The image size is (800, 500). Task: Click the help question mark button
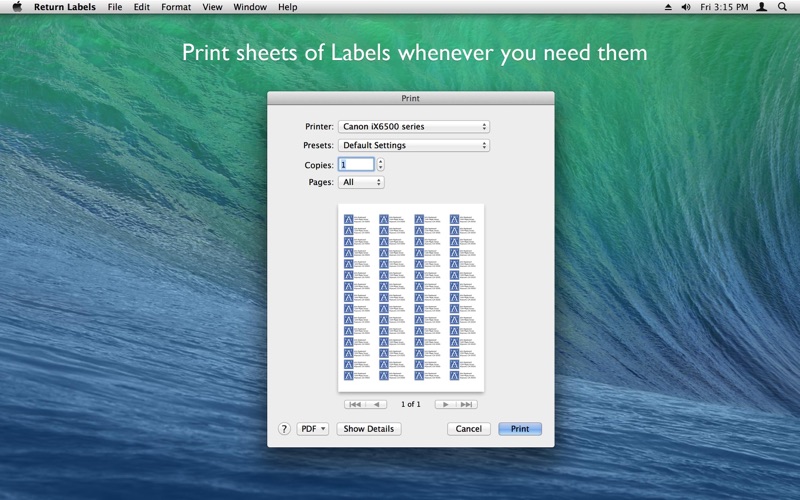pyautogui.click(x=284, y=429)
